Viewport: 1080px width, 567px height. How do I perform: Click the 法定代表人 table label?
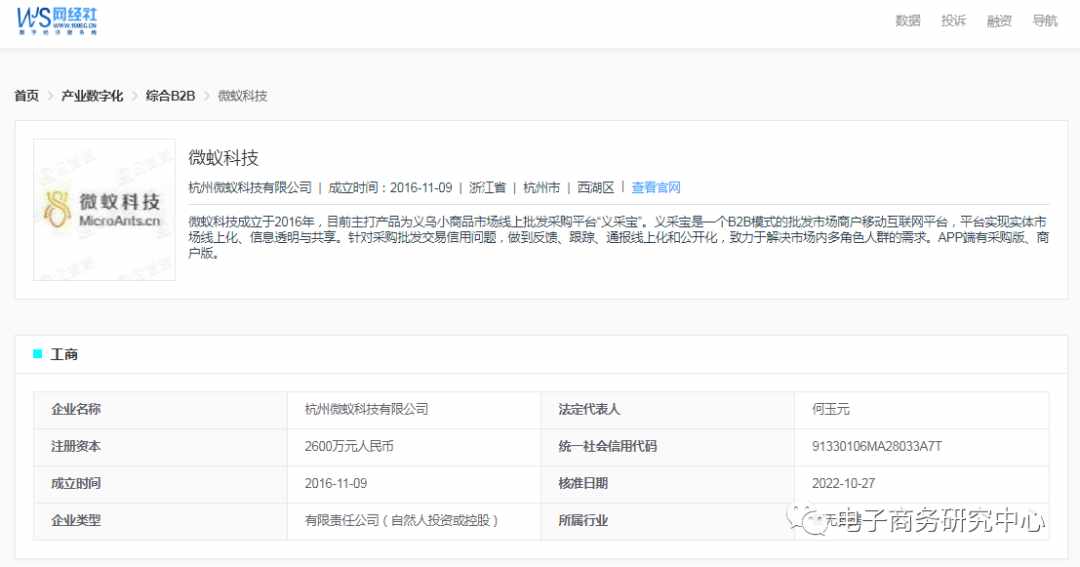(589, 409)
